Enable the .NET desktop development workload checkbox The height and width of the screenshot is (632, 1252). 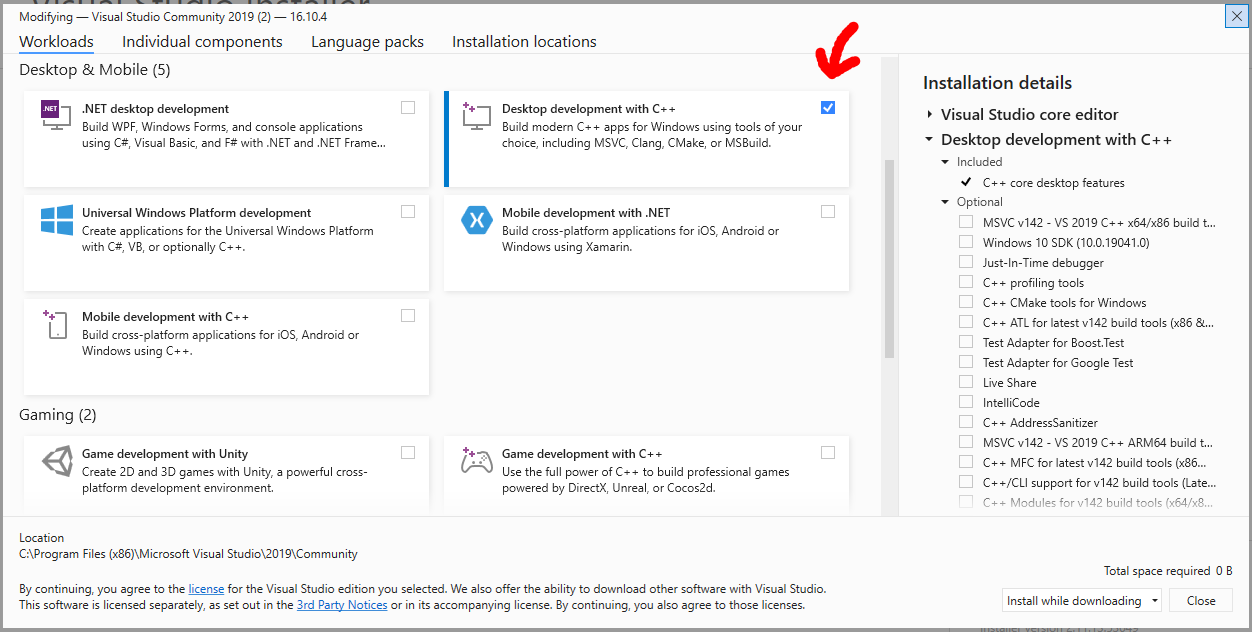408,108
